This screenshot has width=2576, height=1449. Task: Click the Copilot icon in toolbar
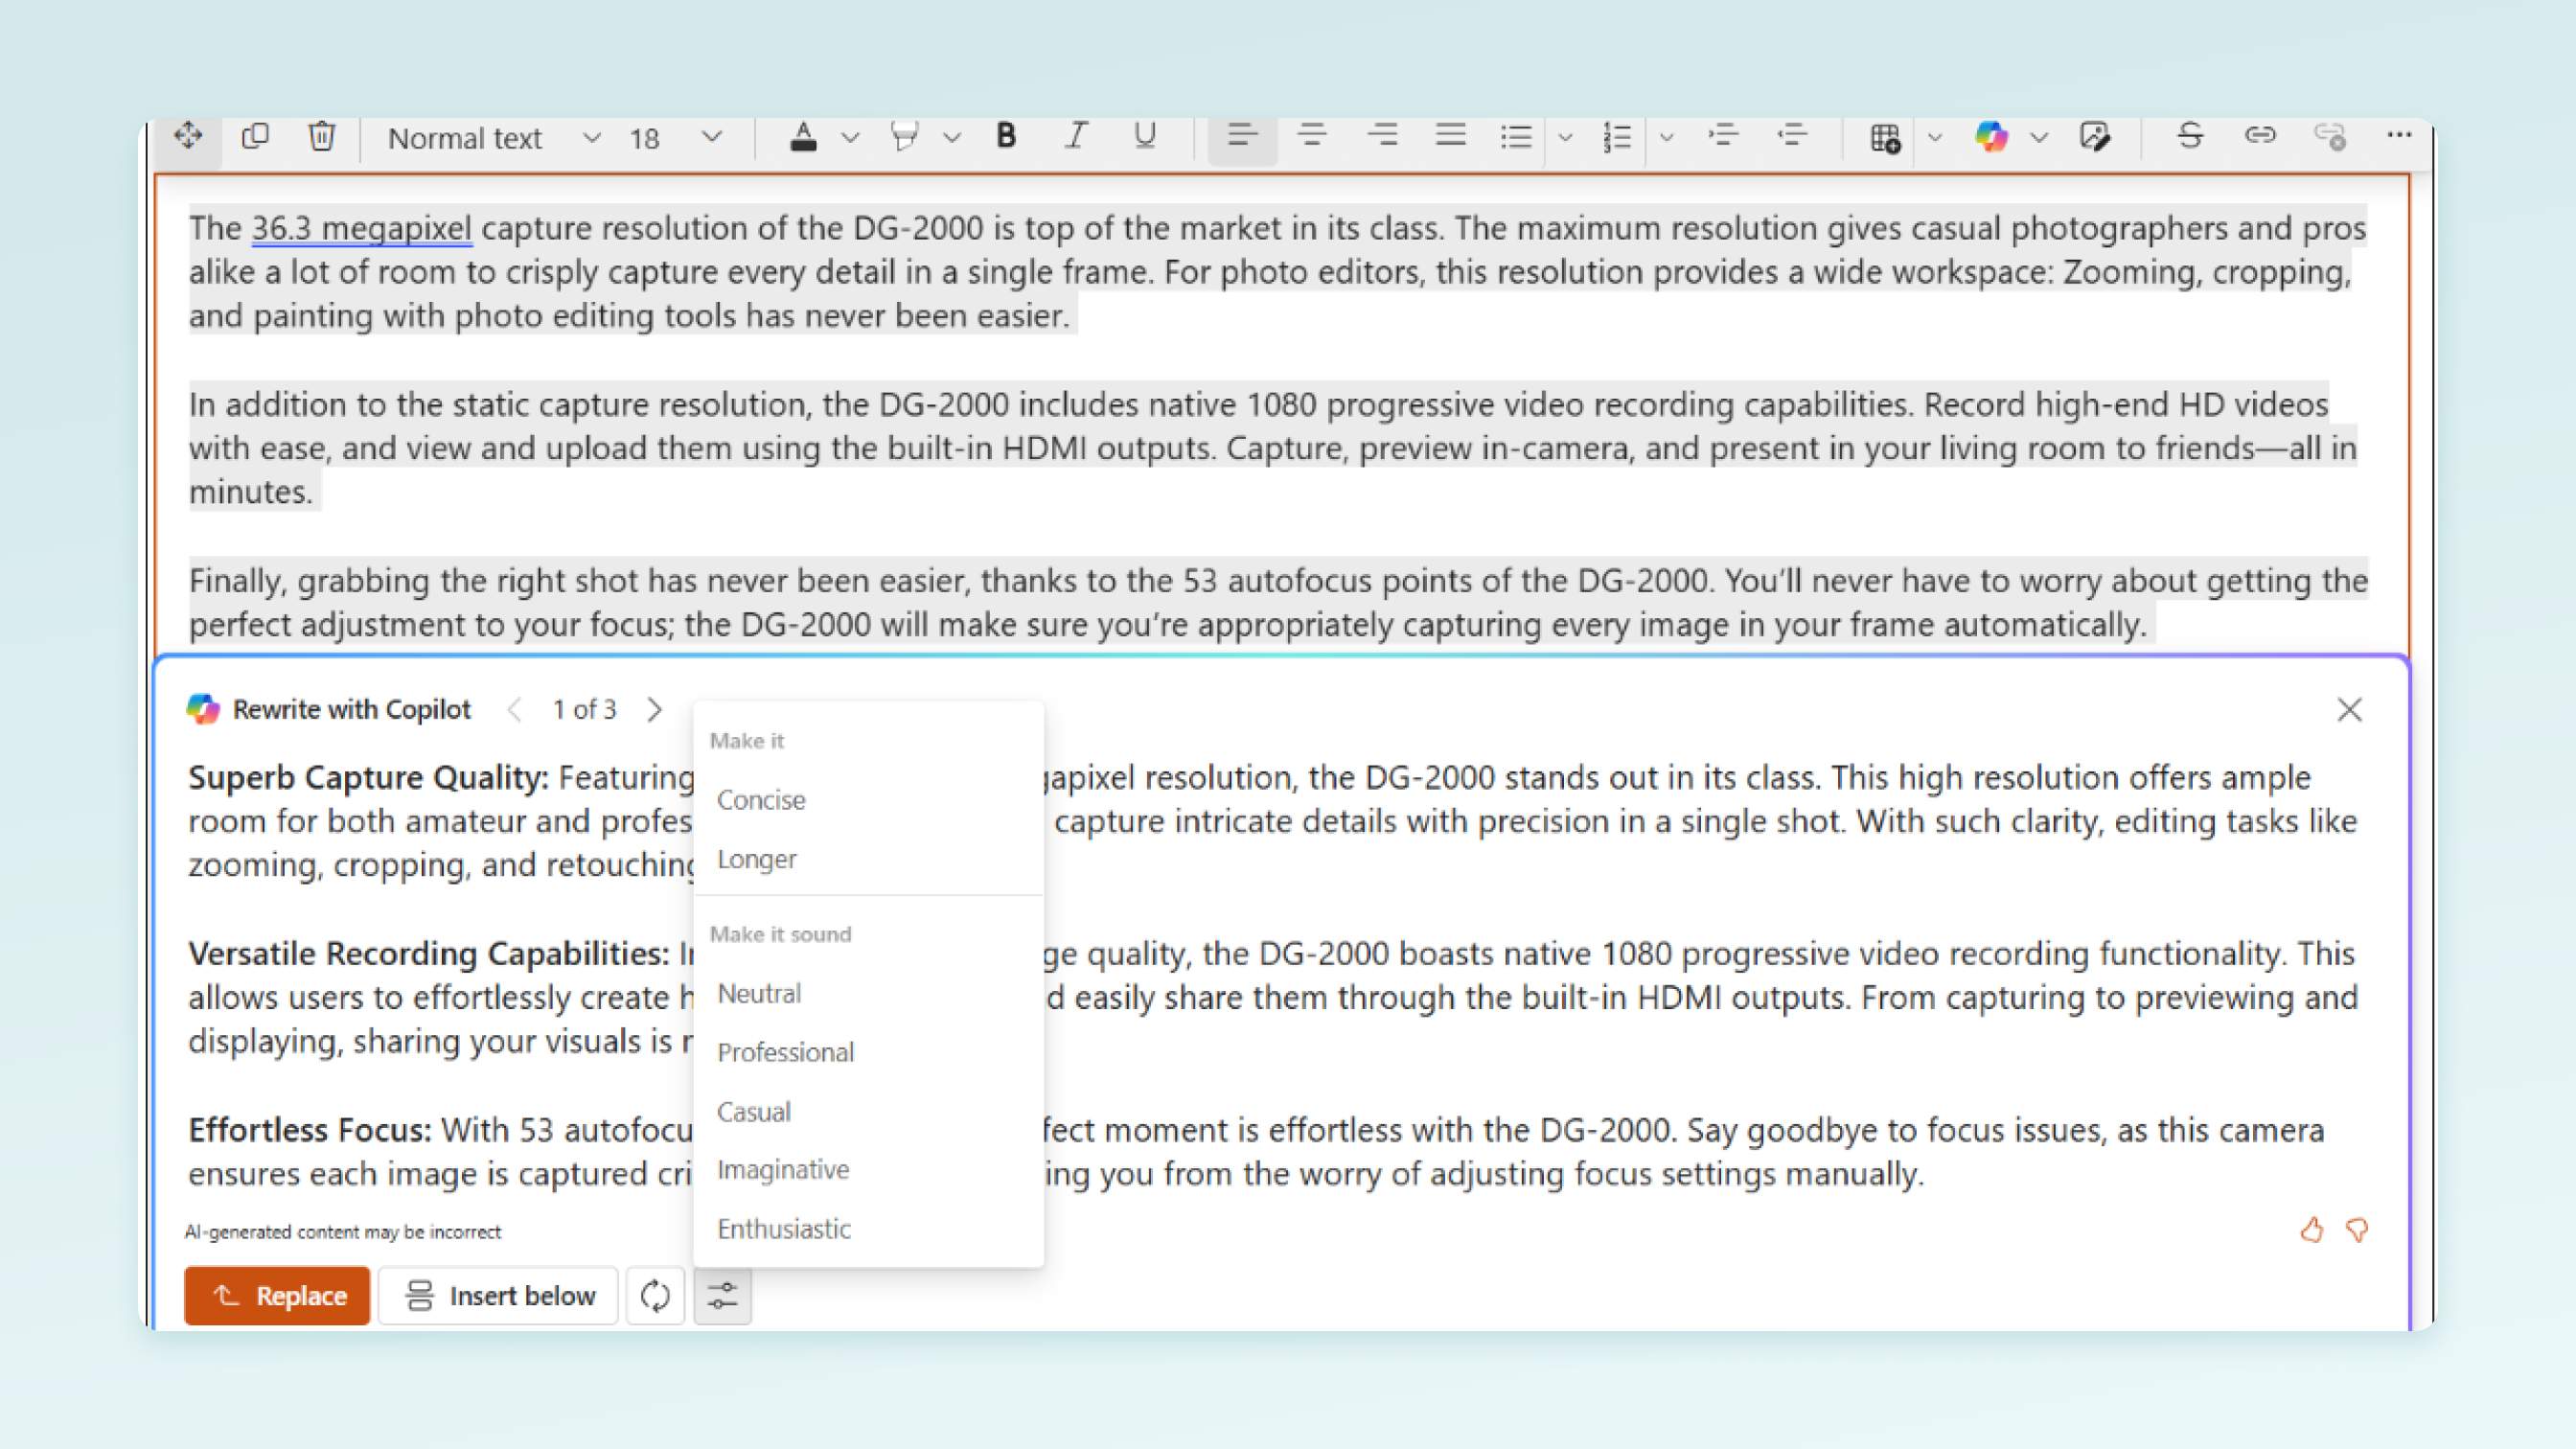coord(1991,137)
